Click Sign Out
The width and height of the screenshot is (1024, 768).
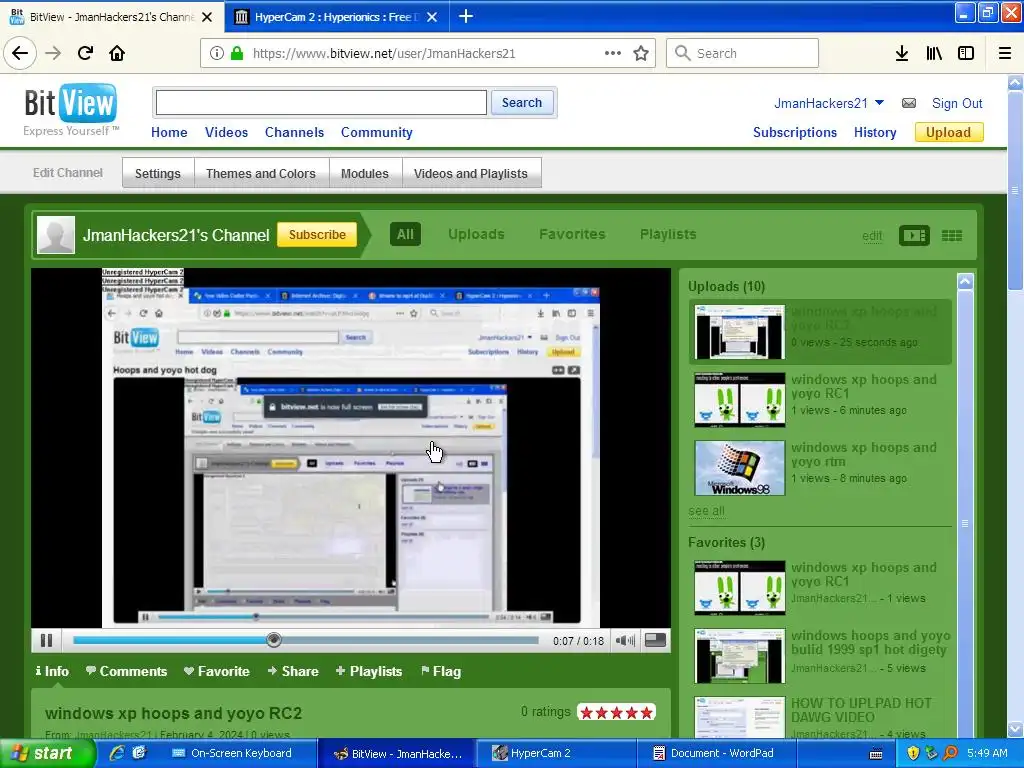coord(957,103)
